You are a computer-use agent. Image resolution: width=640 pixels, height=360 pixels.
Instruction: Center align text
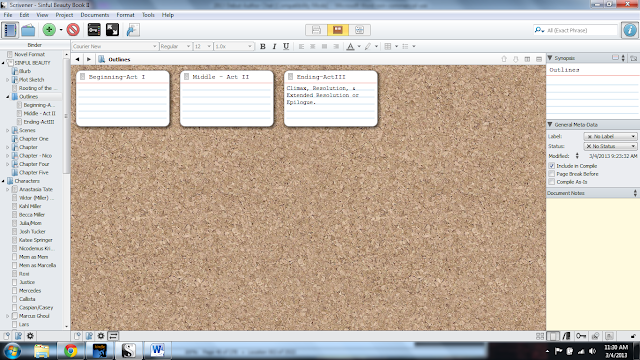pos(313,47)
